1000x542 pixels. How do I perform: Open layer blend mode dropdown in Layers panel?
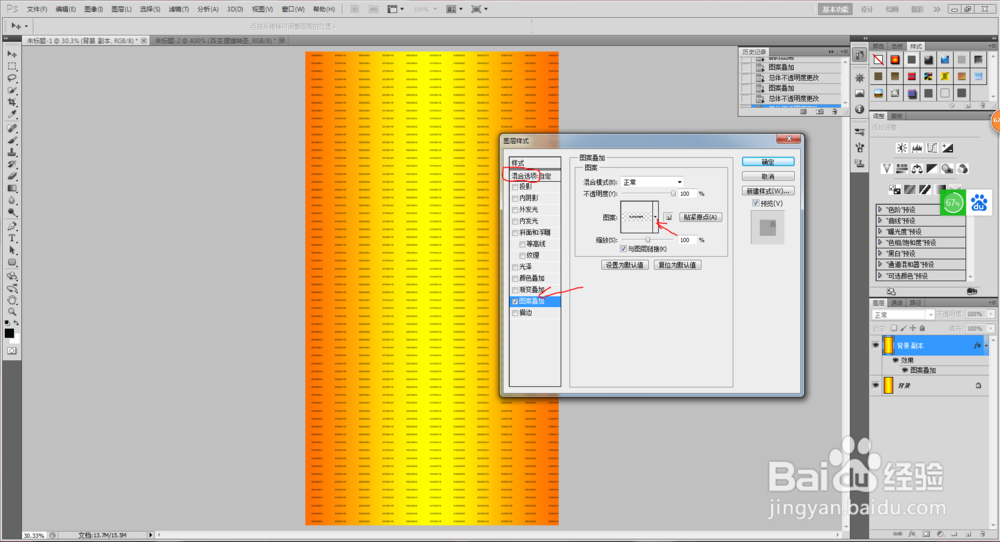pyautogui.click(x=903, y=315)
